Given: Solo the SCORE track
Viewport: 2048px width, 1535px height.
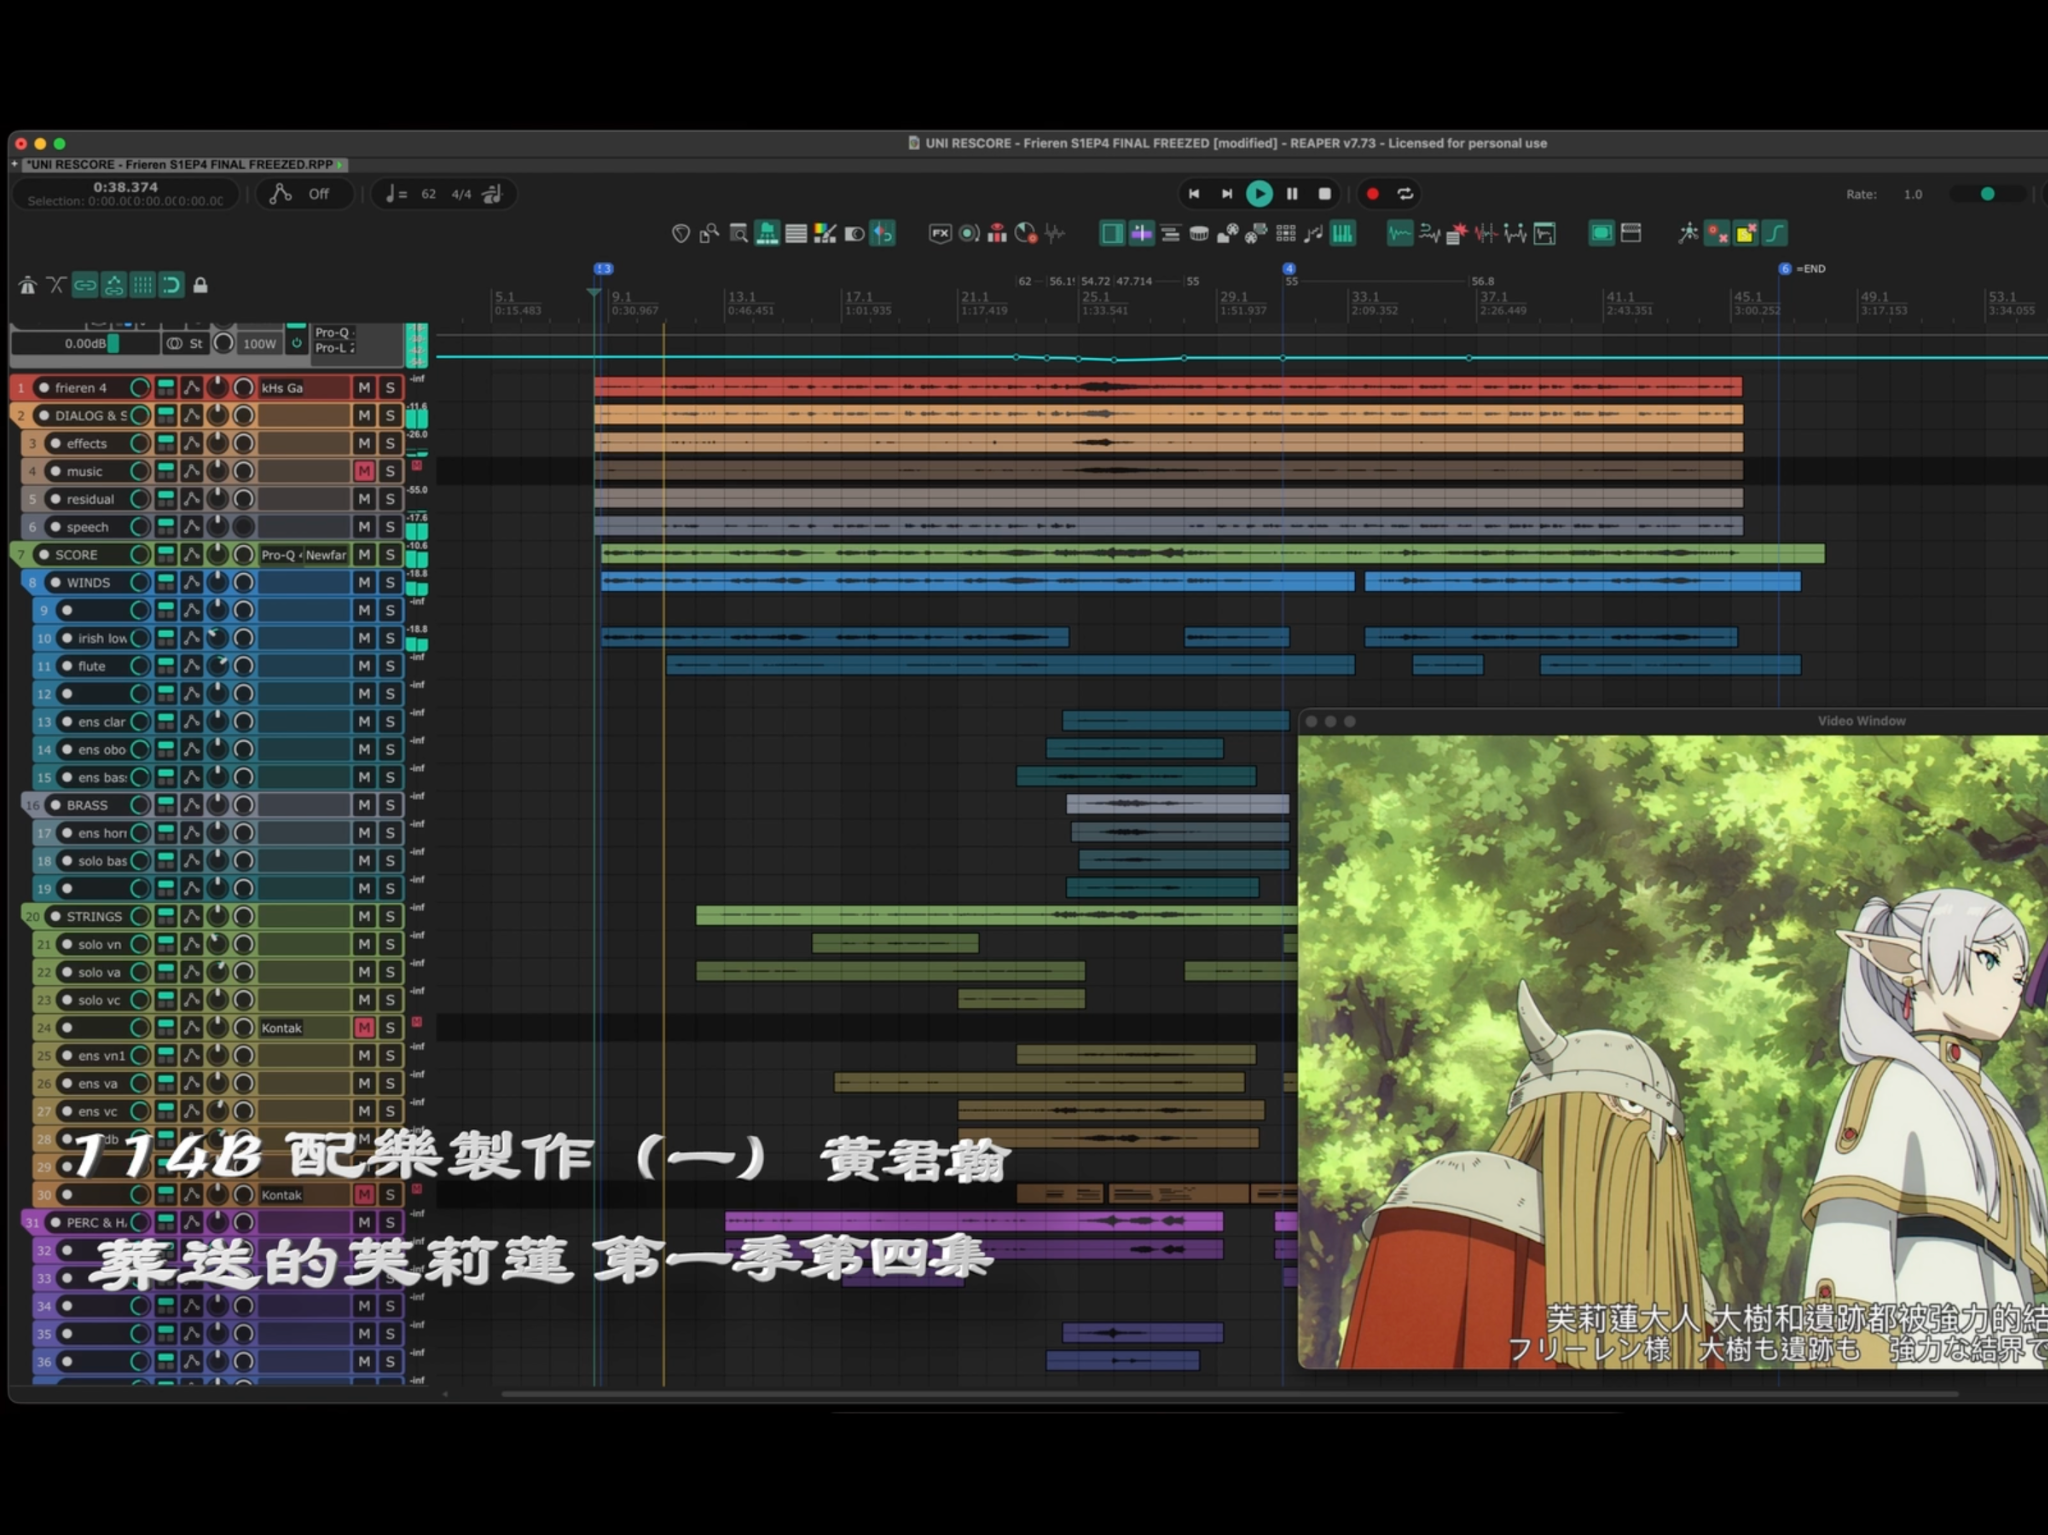Looking at the screenshot, I should click(390, 555).
